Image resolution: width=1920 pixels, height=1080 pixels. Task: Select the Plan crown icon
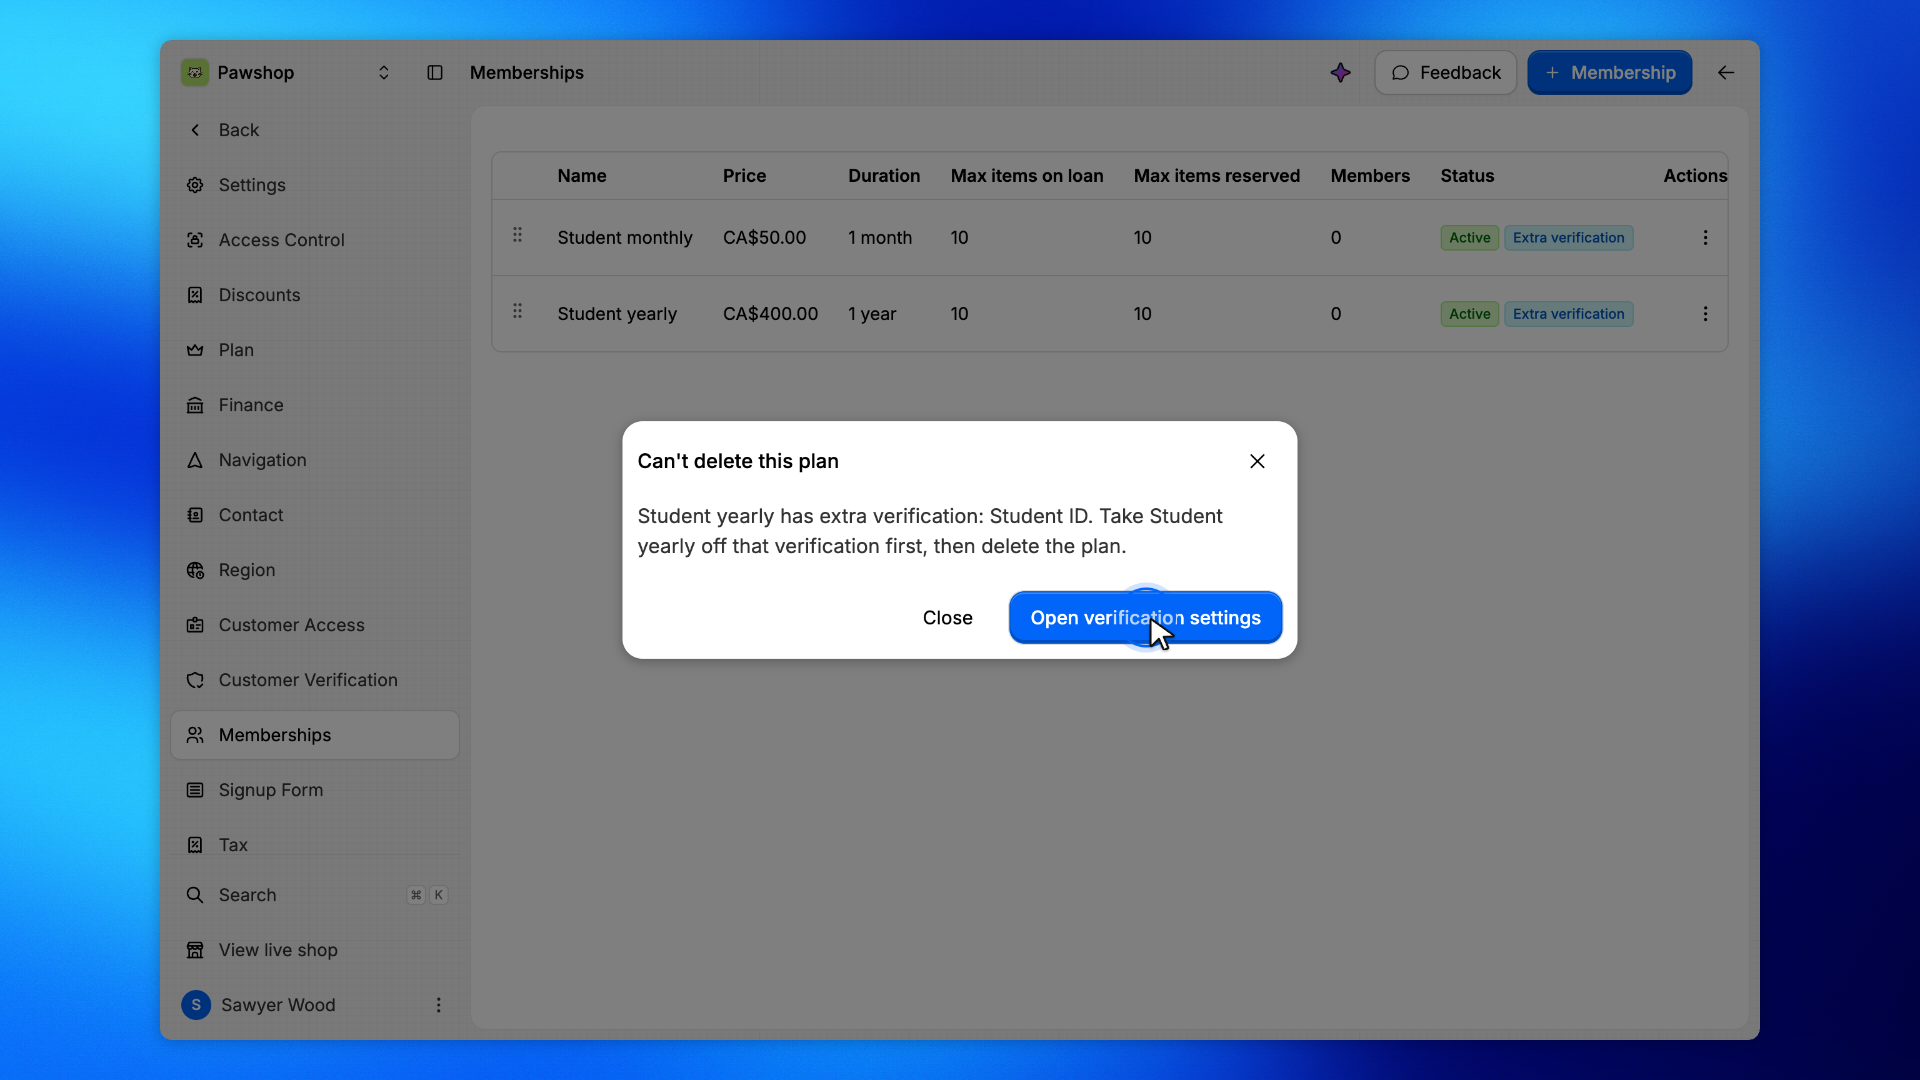tap(195, 350)
